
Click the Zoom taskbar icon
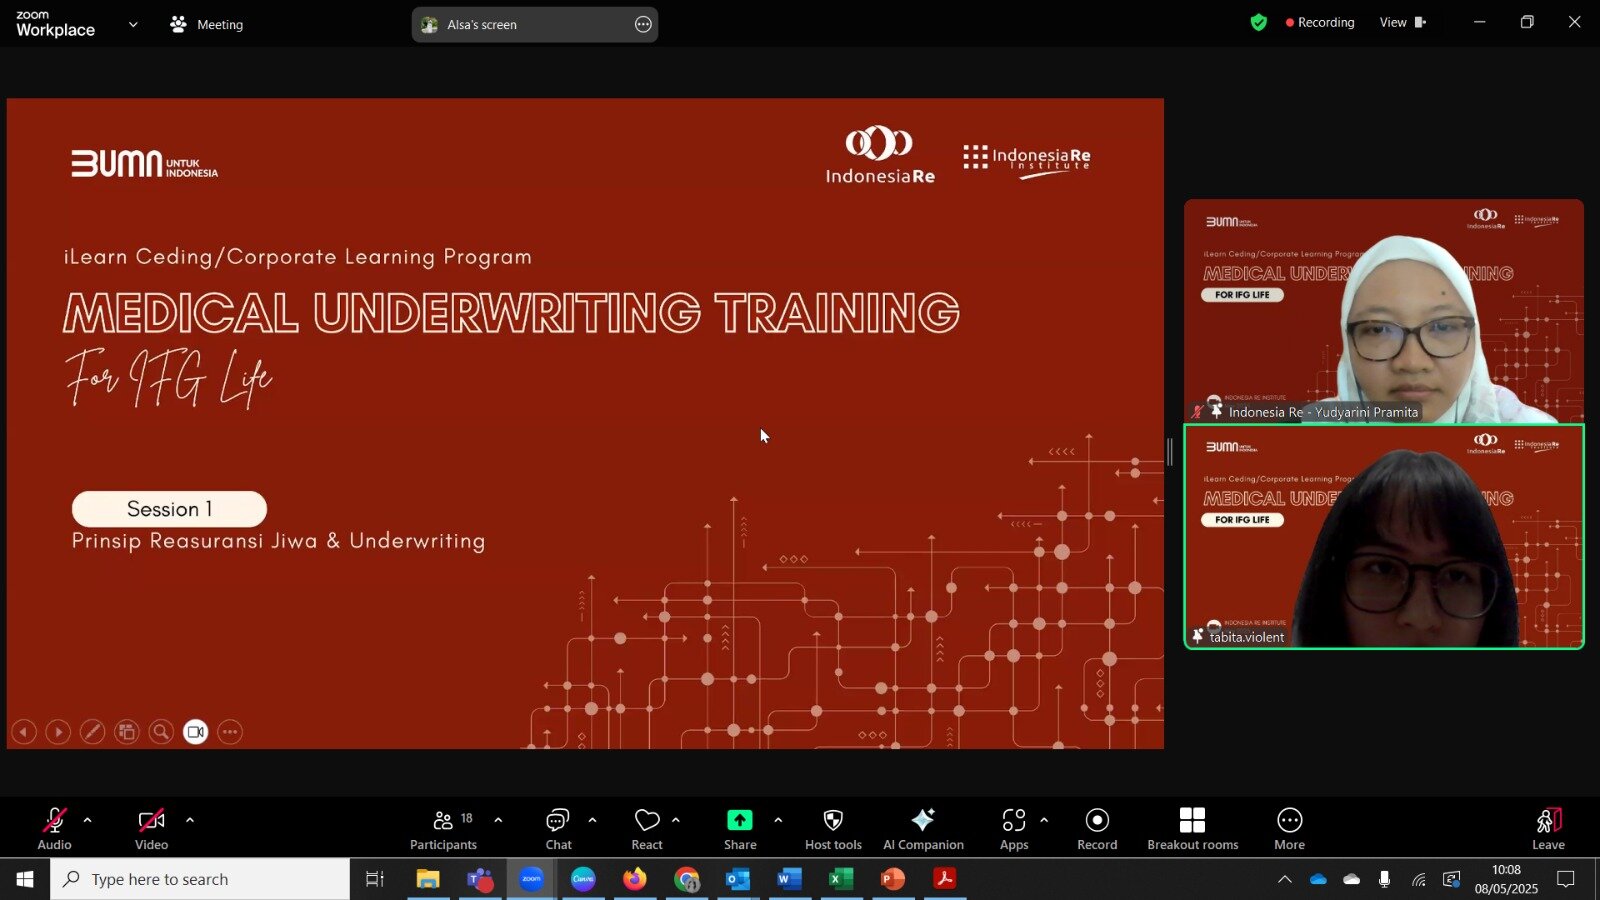click(x=531, y=879)
